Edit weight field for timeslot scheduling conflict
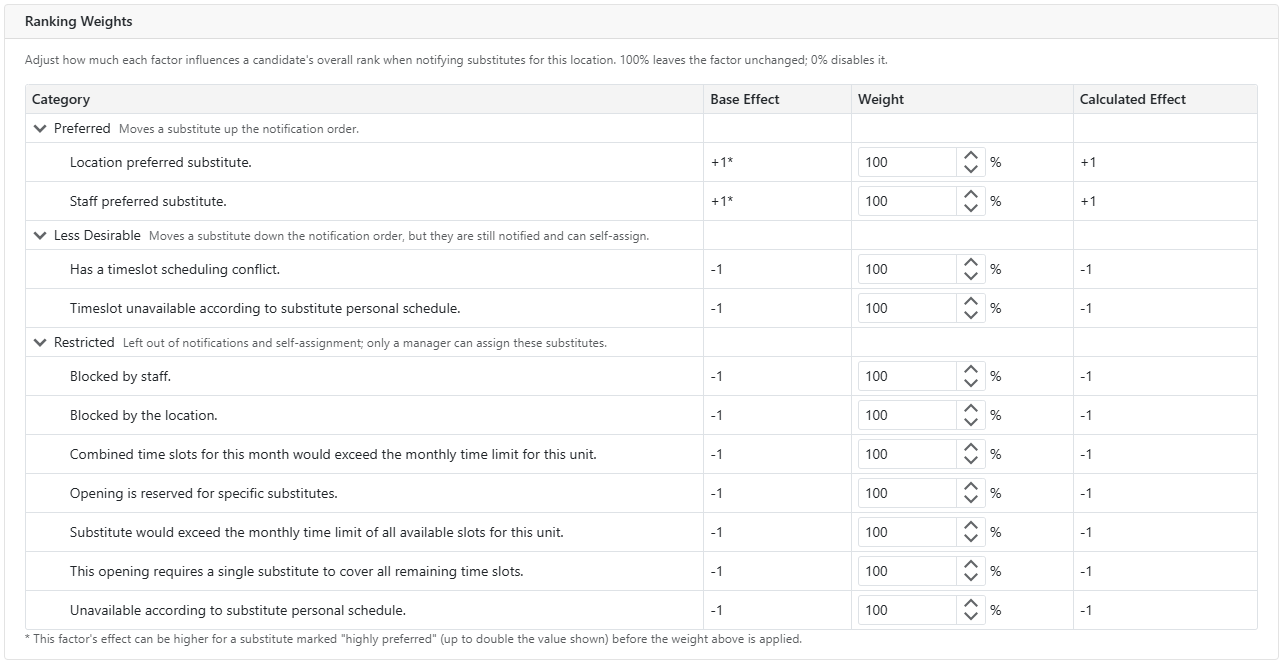 (x=907, y=269)
